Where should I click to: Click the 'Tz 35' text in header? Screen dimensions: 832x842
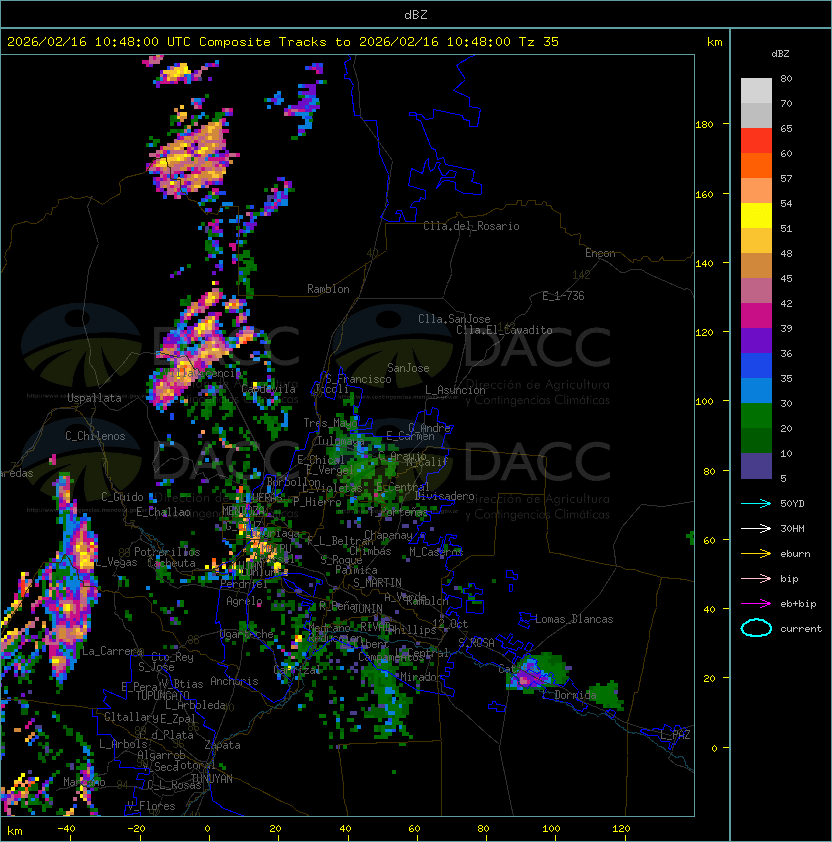pos(539,42)
